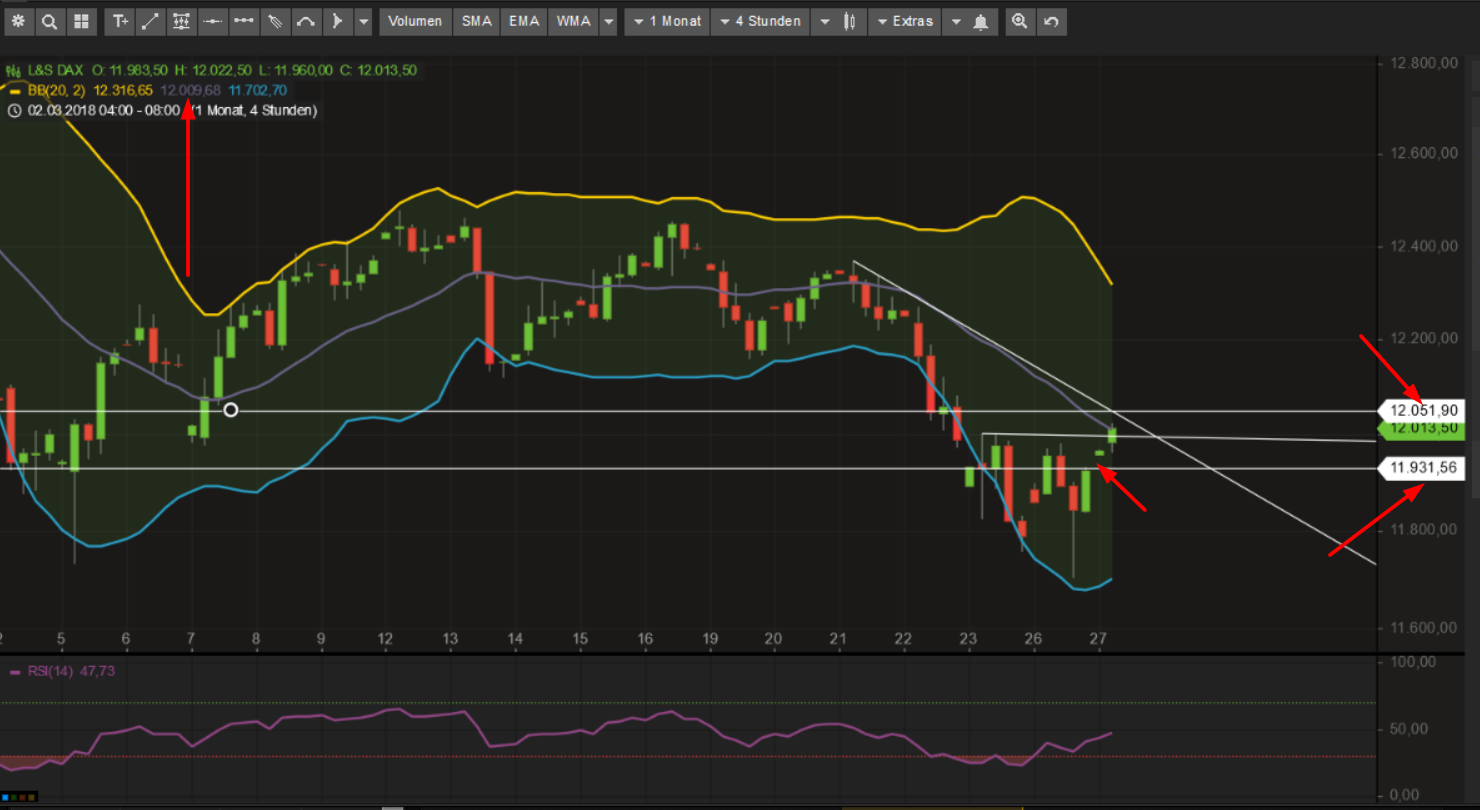Add the WMA indicator
The width and height of the screenshot is (1480, 810).
pyautogui.click(x=573, y=21)
